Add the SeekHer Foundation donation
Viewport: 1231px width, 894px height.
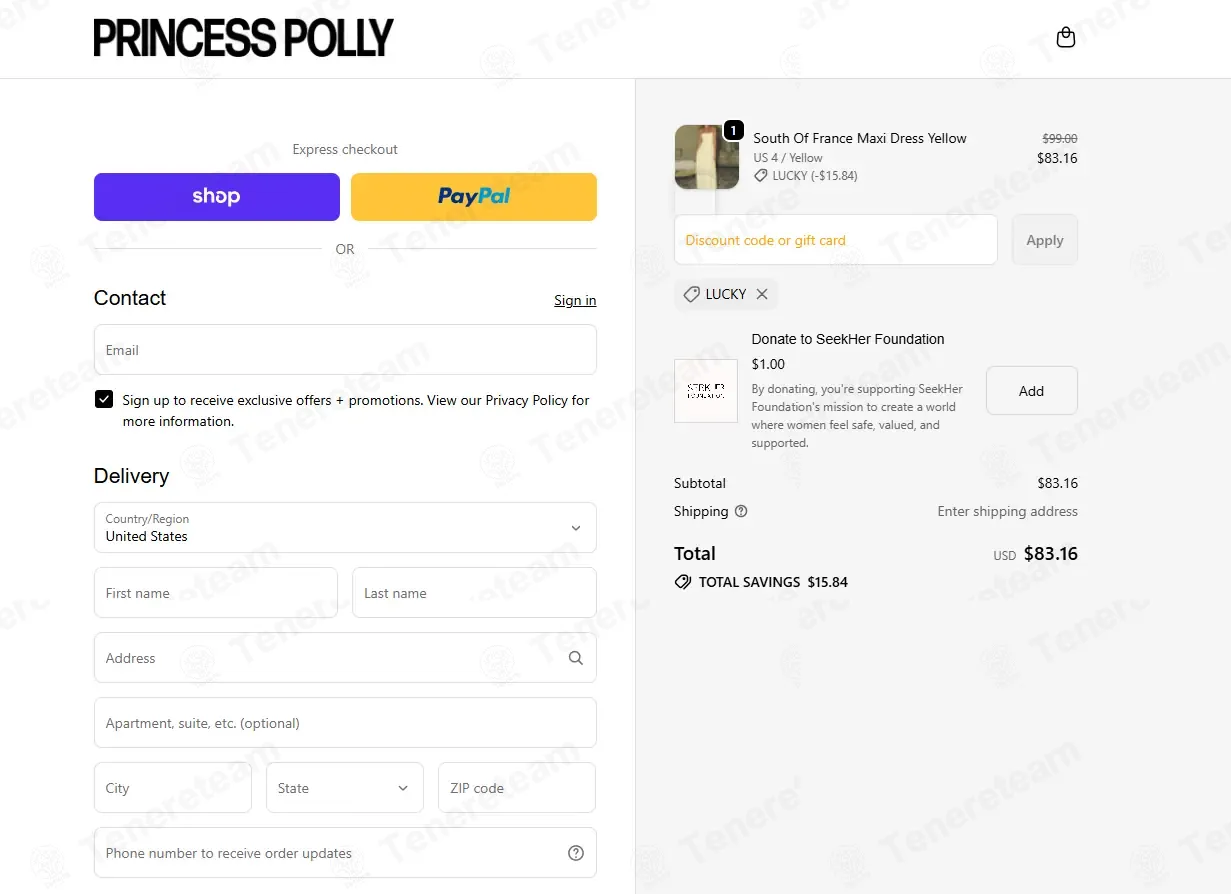point(1032,391)
